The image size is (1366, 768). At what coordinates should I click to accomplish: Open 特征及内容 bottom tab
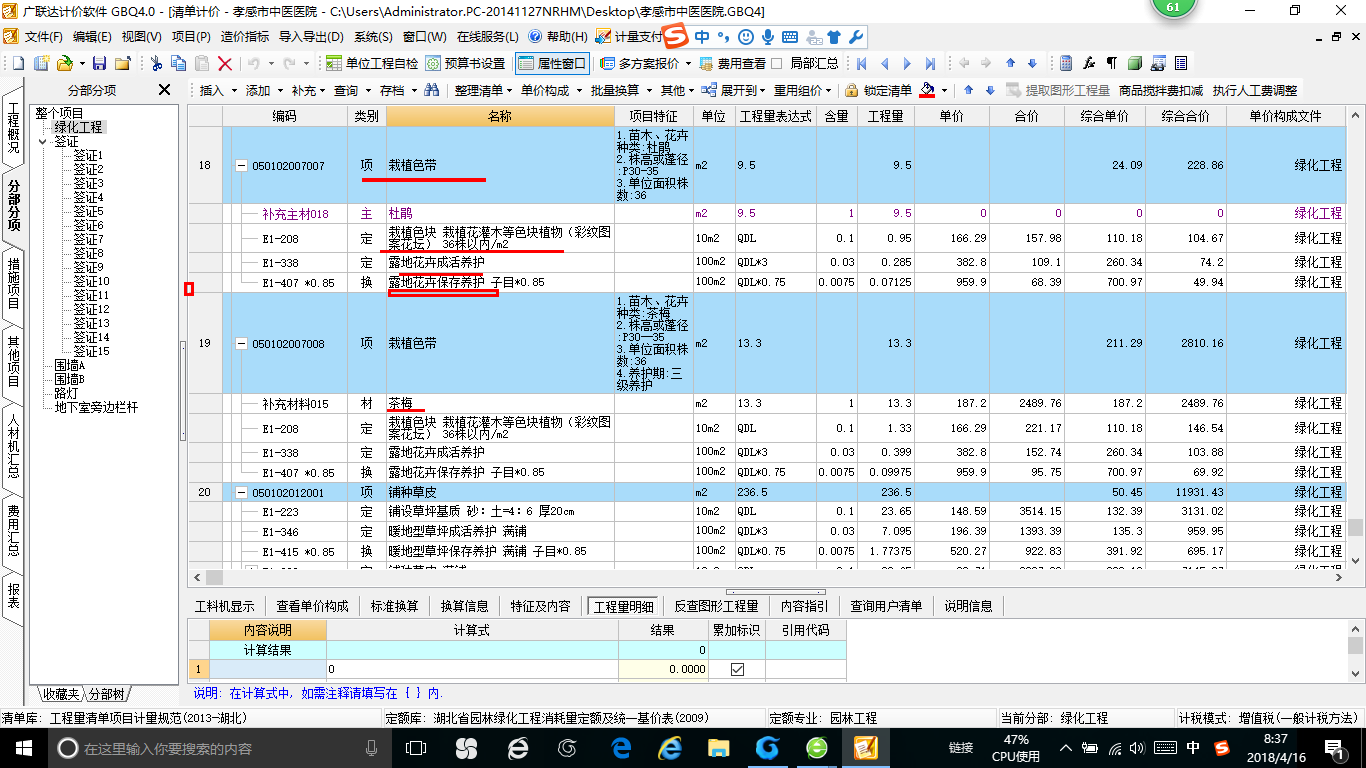click(x=540, y=606)
